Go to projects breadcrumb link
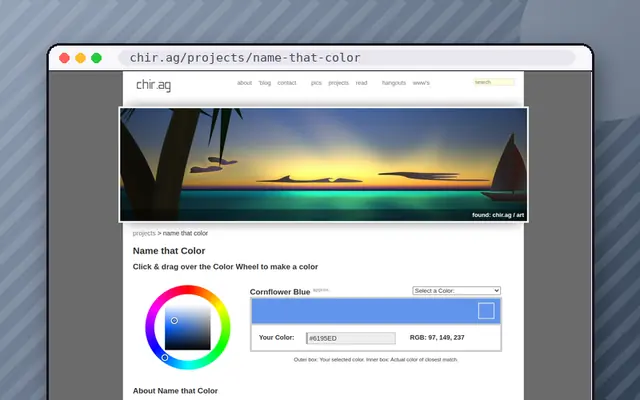 click(144, 233)
